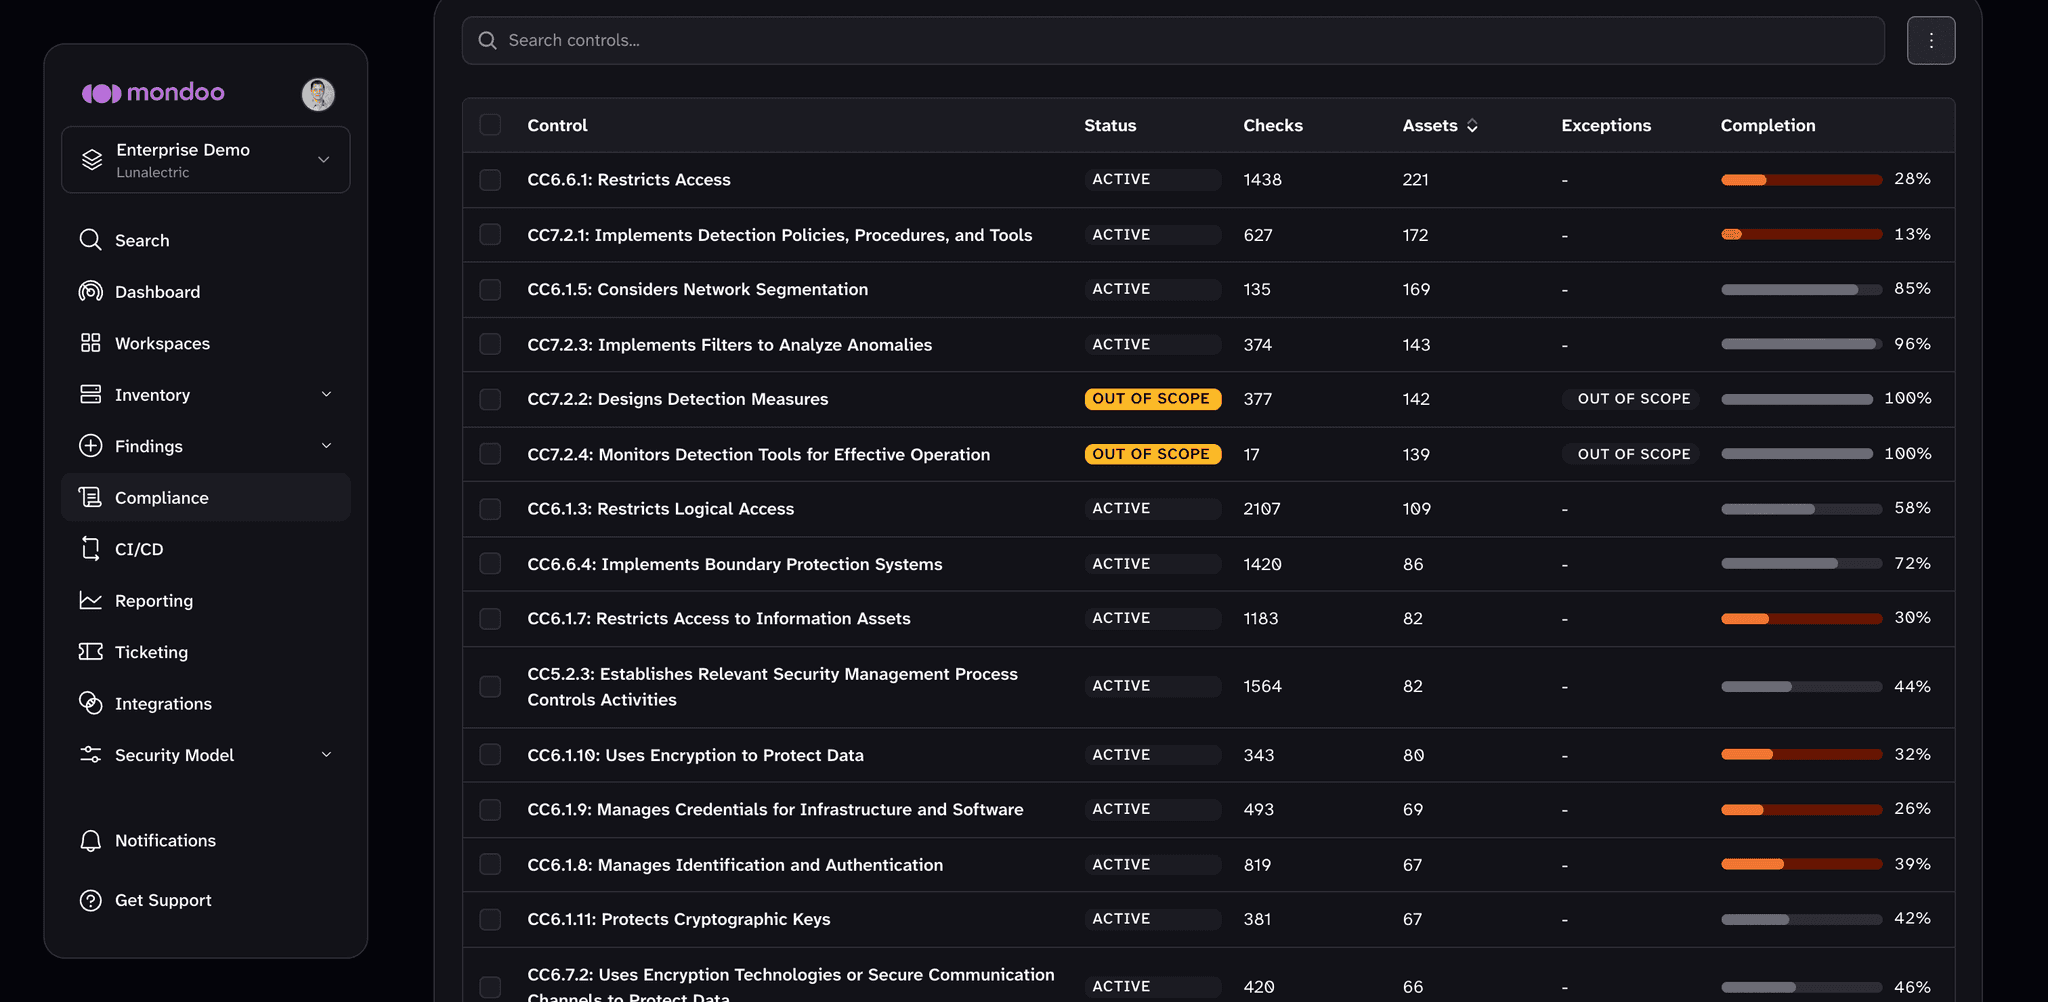Check the CC6.6.1 Restricts Access row
The width and height of the screenshot is (2048, 1002).
[x=490, y=180]
